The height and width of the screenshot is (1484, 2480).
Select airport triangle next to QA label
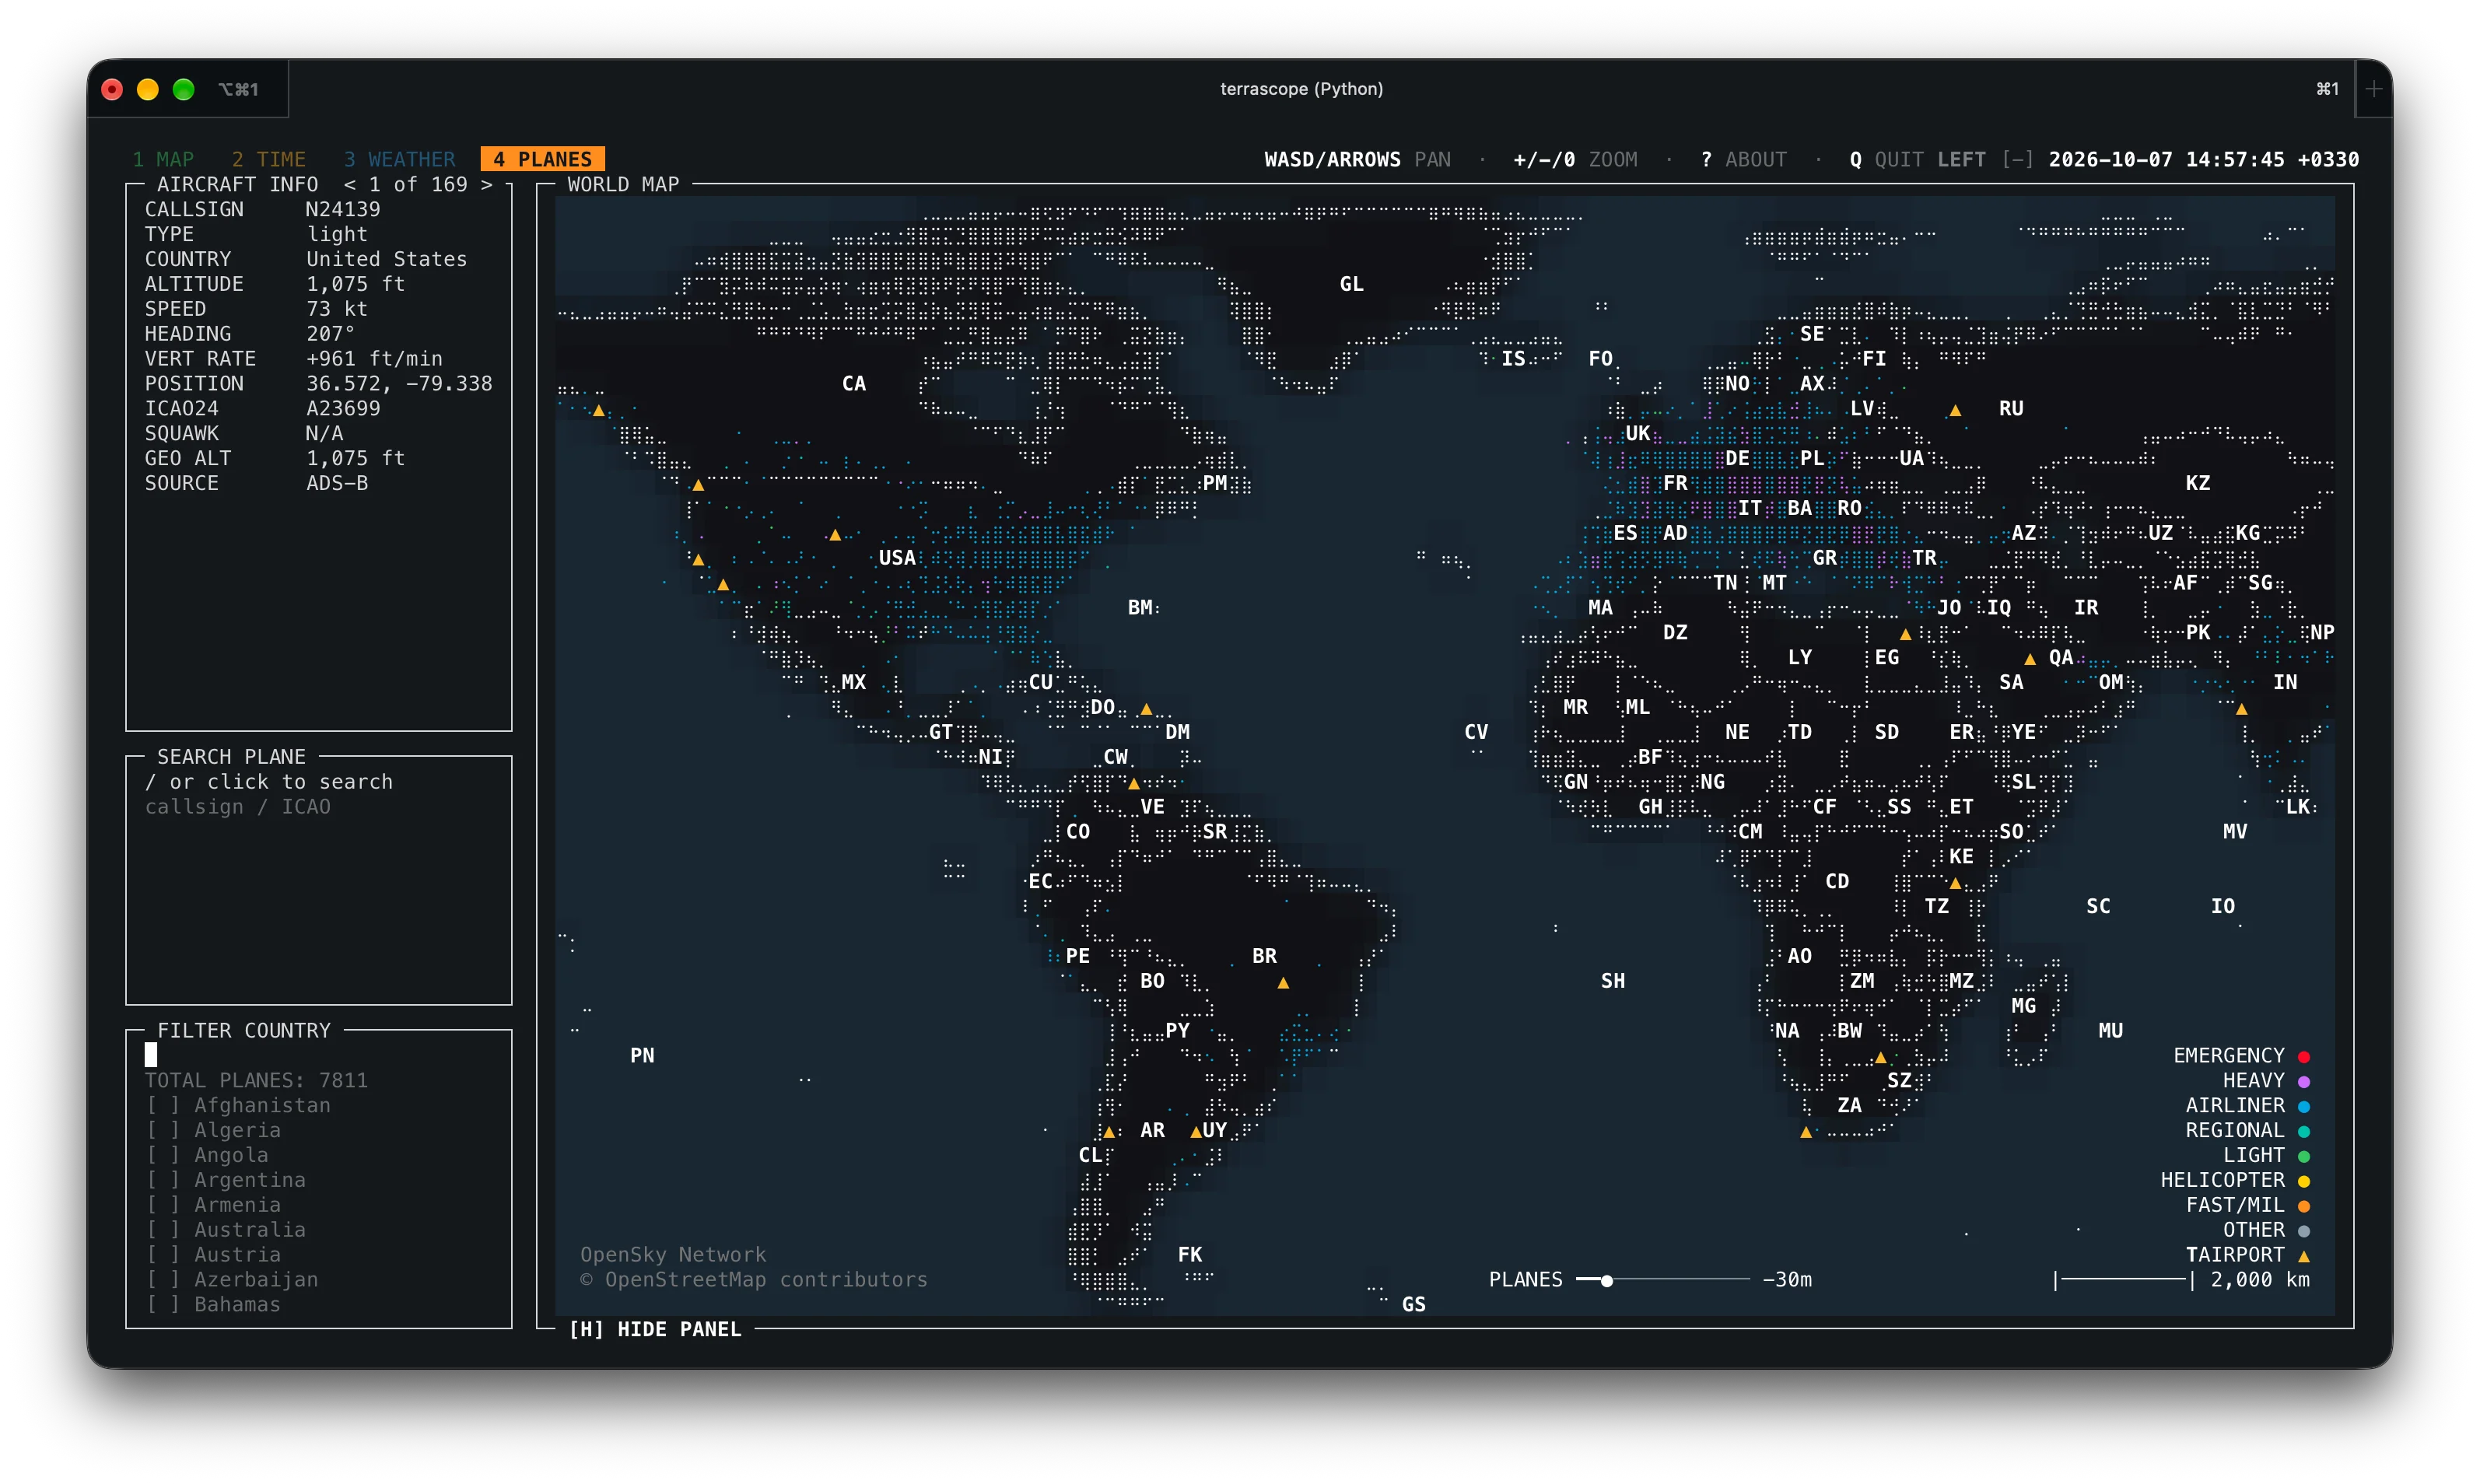click(x=2030, y=659)
